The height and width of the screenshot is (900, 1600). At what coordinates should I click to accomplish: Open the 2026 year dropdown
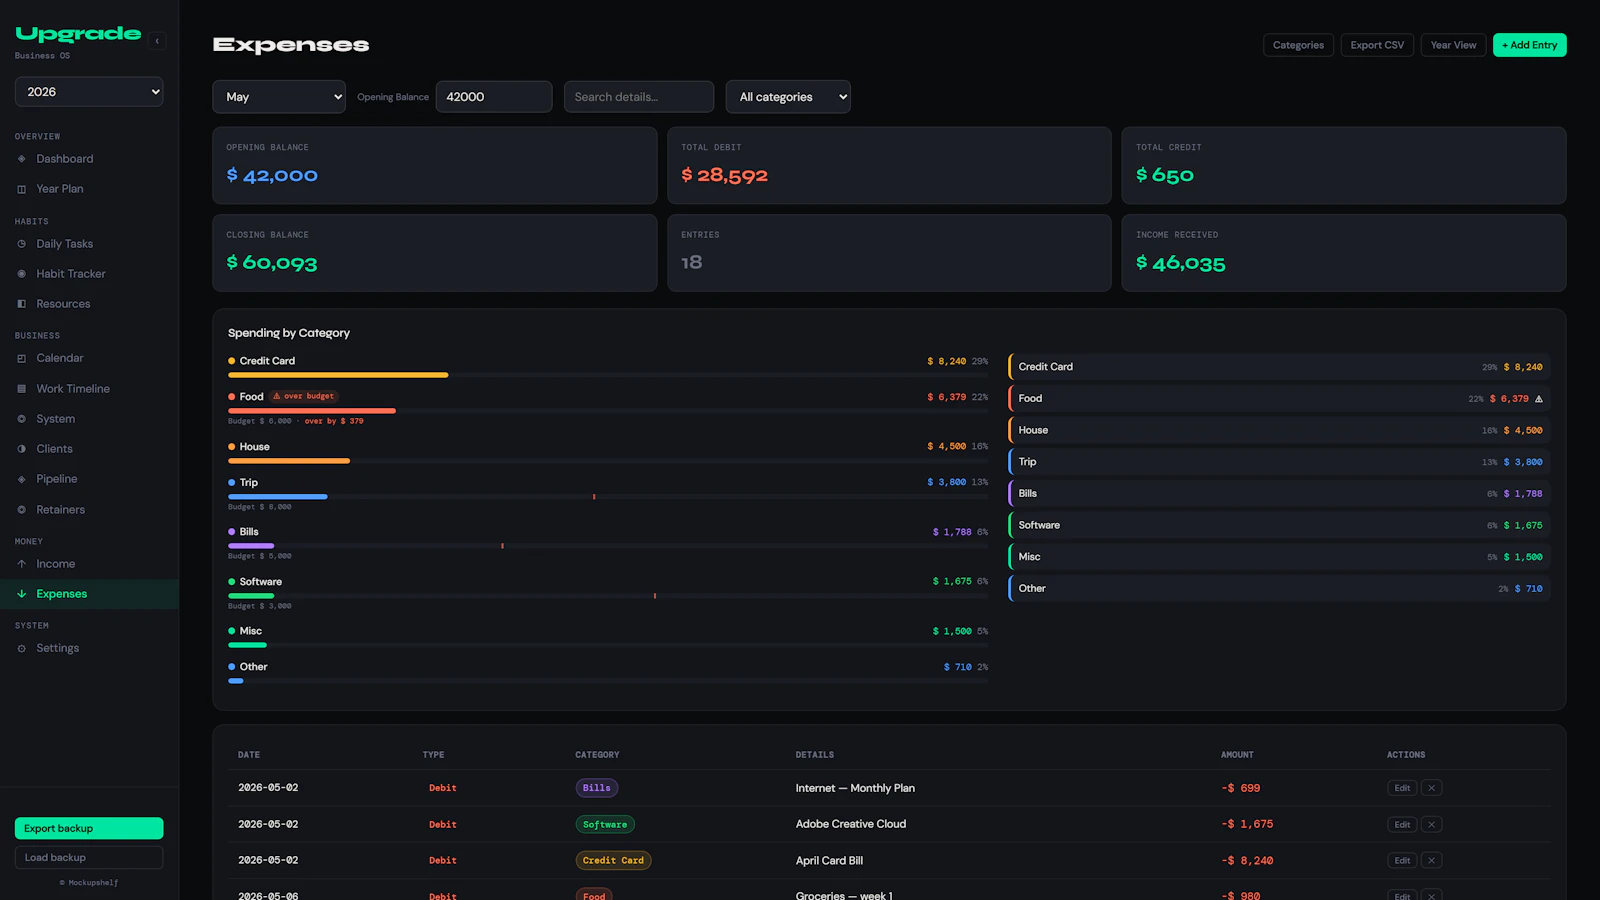[89, 92]
